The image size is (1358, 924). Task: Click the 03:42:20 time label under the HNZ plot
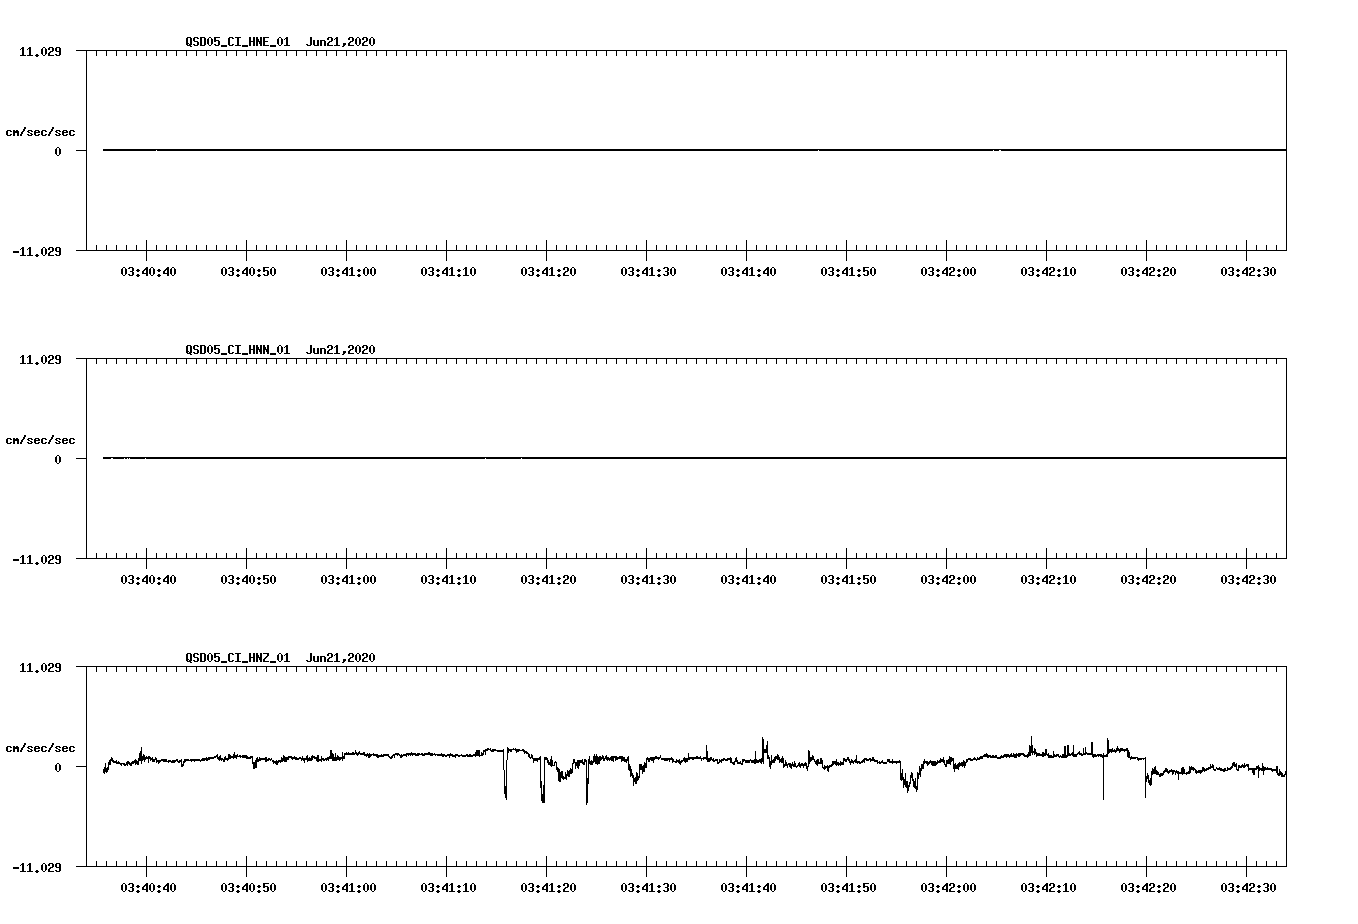coord(1148,888)
